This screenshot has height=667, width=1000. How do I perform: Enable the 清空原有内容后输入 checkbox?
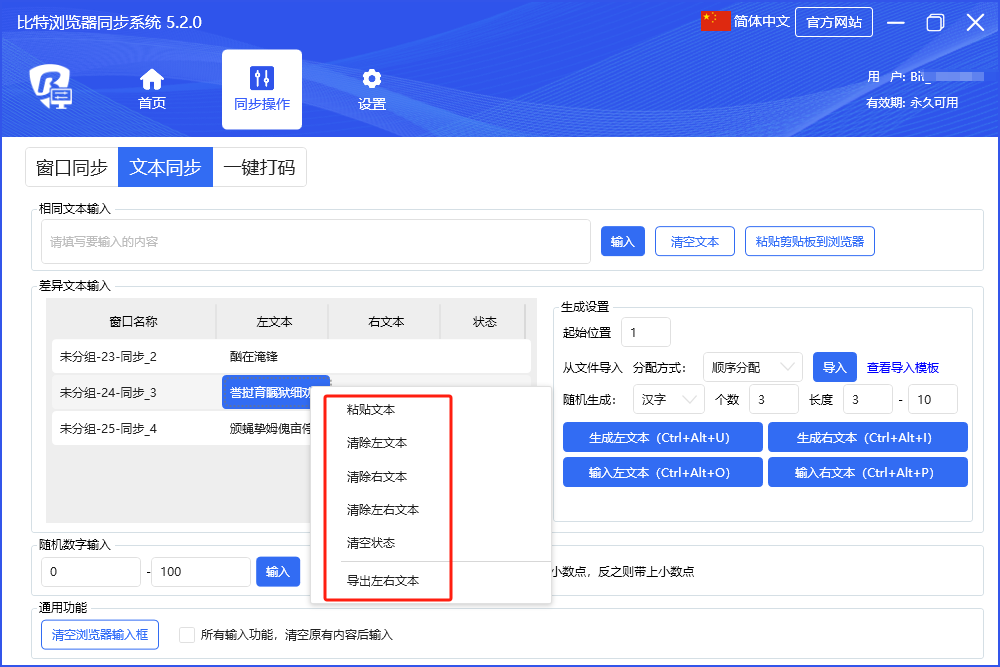[x=186, y=634]
